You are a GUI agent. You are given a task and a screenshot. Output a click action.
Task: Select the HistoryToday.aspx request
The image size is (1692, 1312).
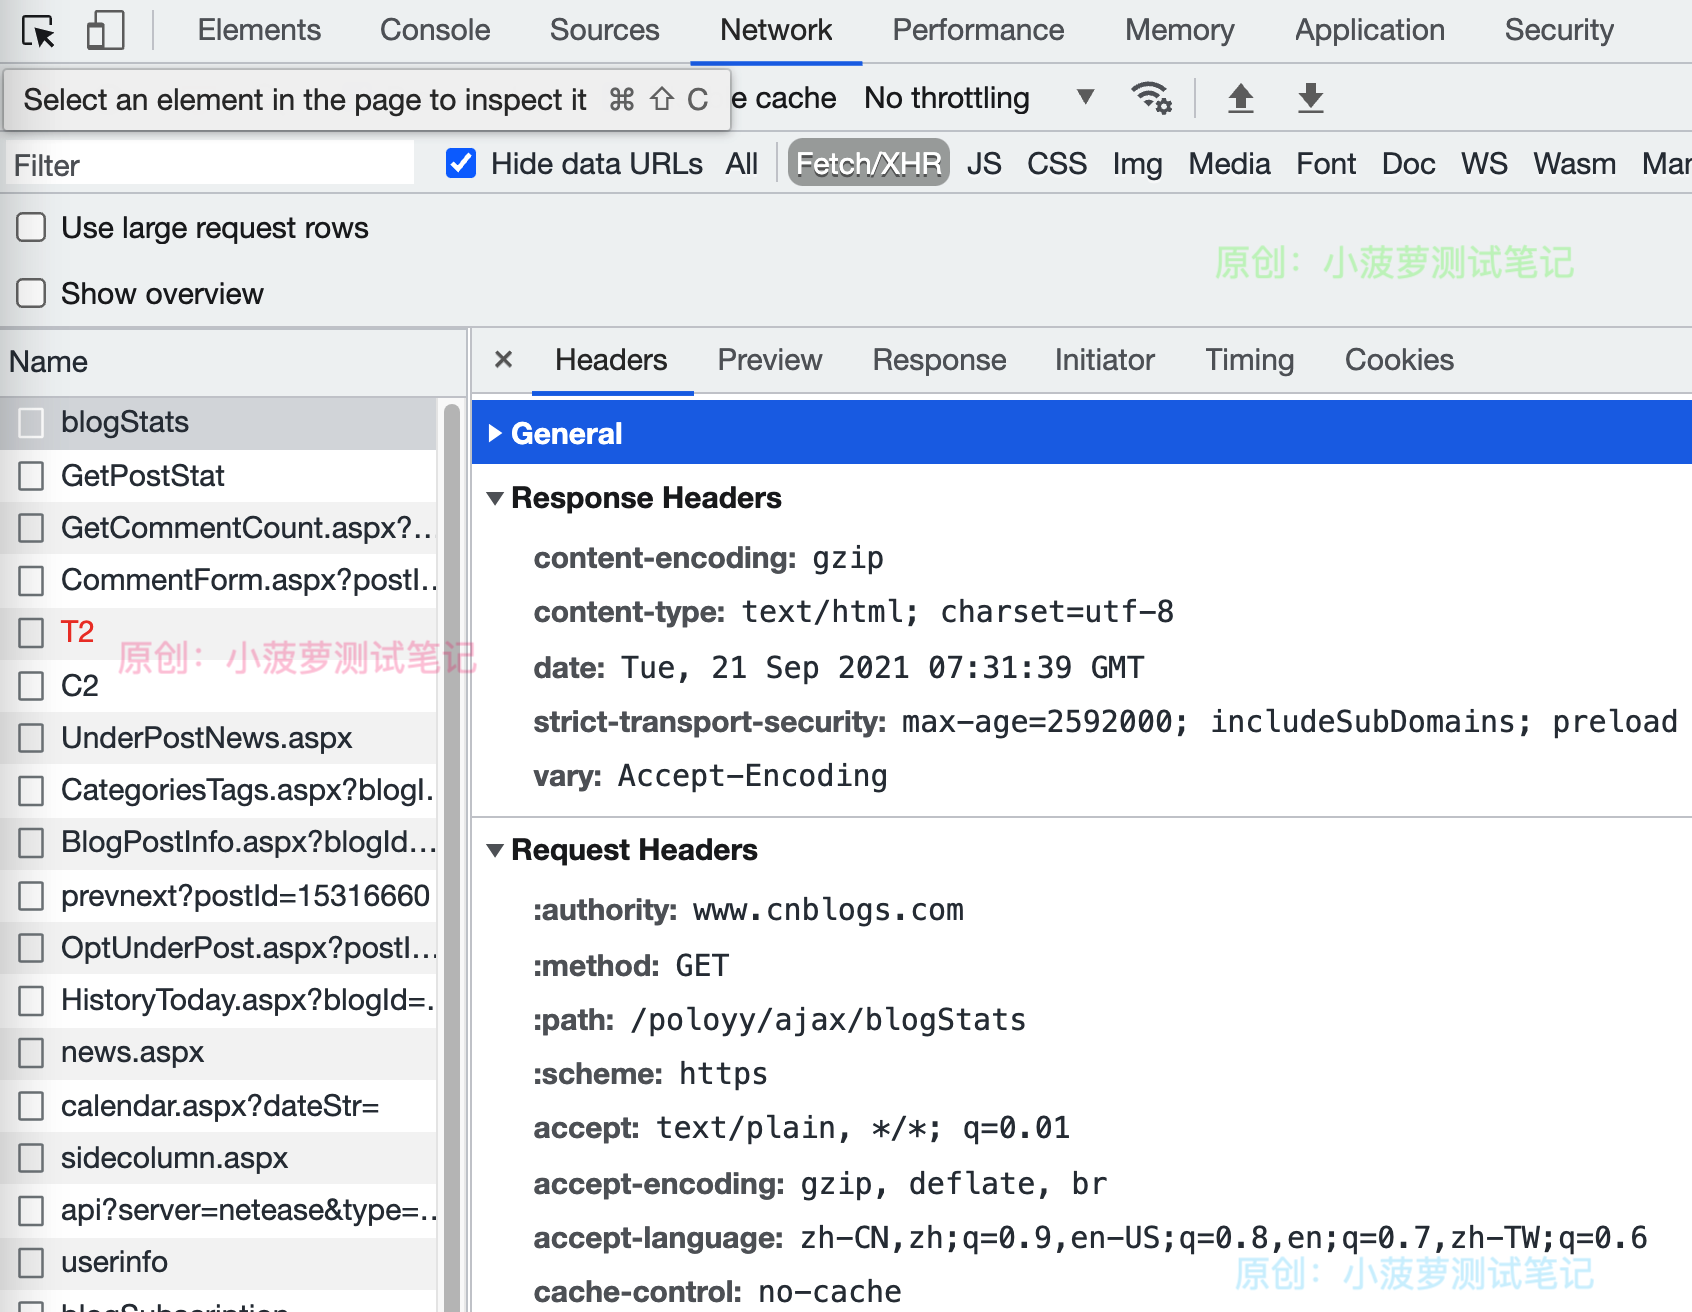point(218,1000)
